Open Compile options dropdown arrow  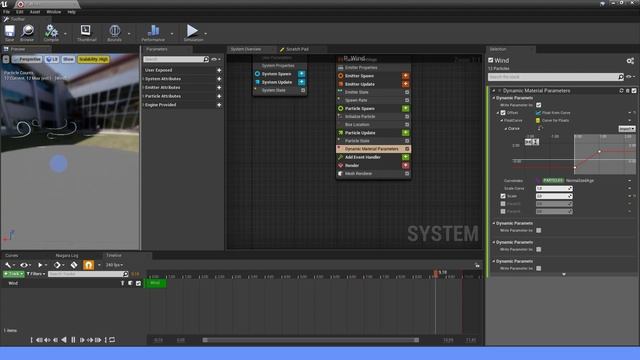click(65, 33)
